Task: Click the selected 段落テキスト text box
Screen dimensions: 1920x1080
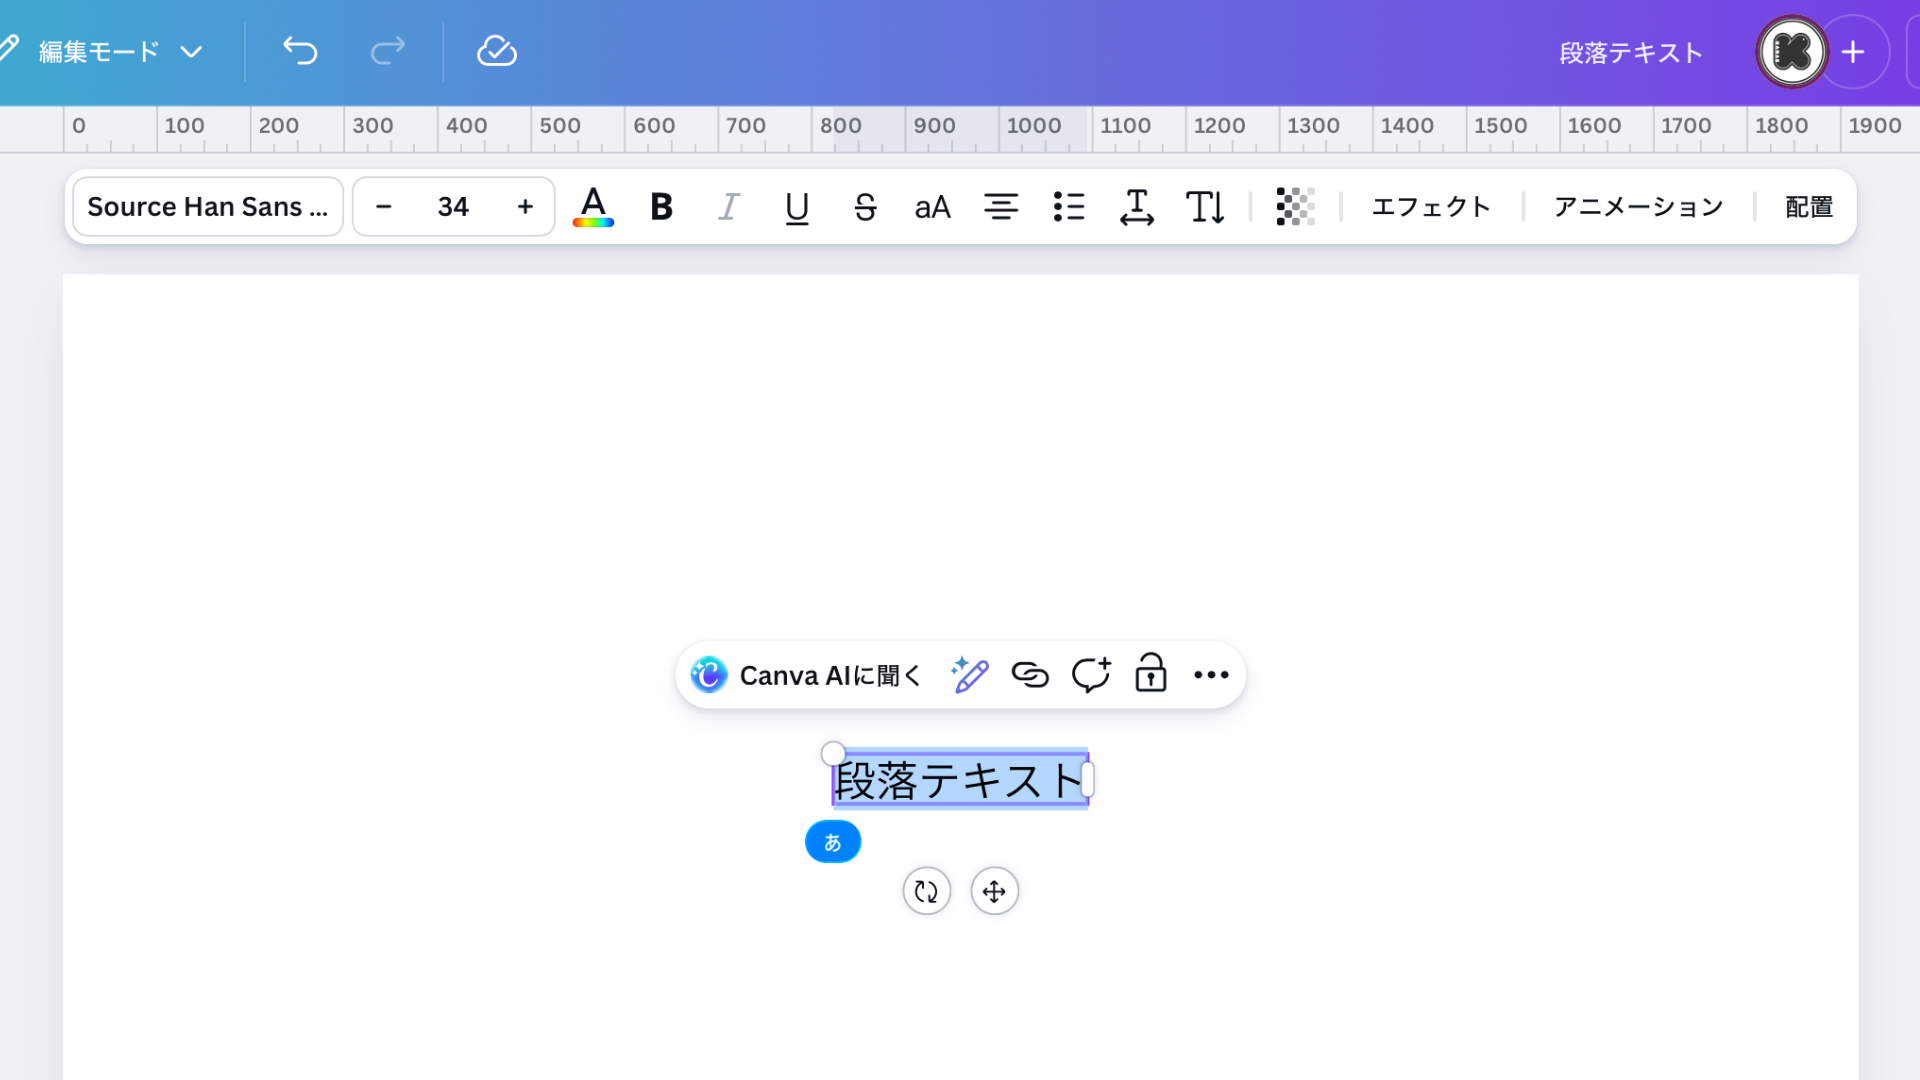Action: coord(960,780)
